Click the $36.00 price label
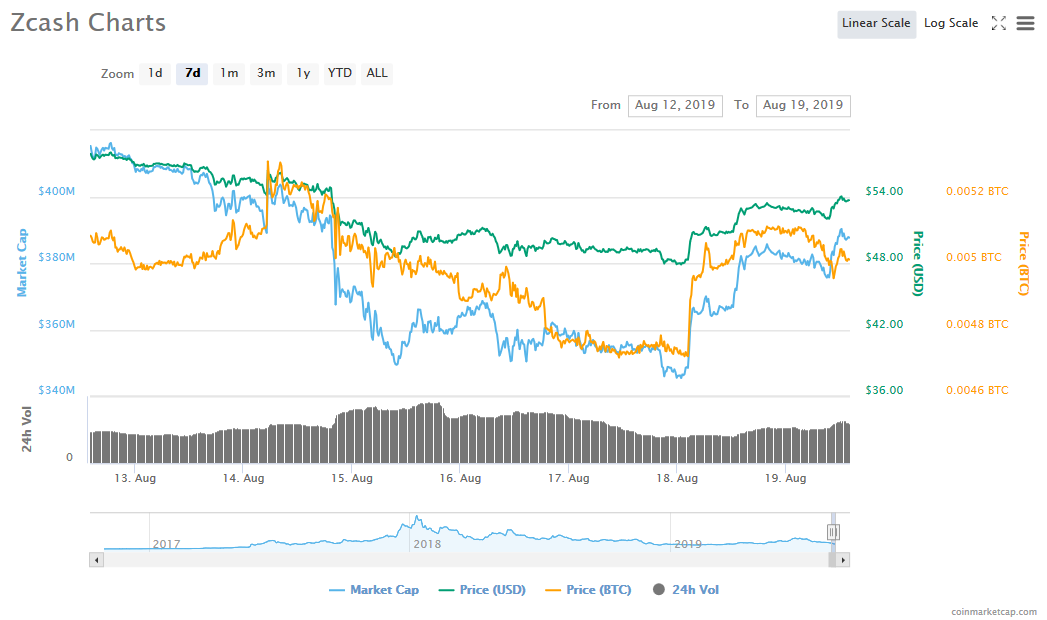This screenshot has width=1047, height=620. 884,390
